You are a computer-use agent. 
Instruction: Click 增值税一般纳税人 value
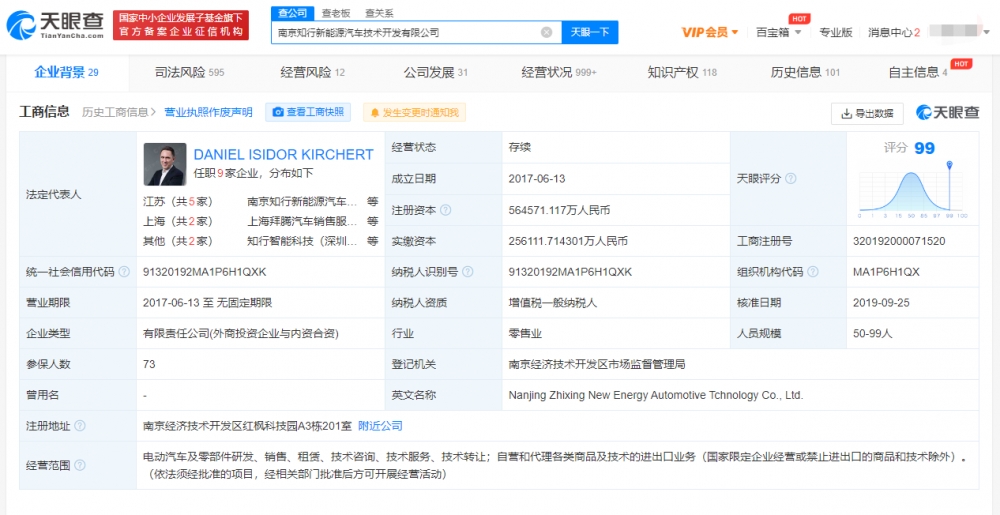[x=553, y=303]
